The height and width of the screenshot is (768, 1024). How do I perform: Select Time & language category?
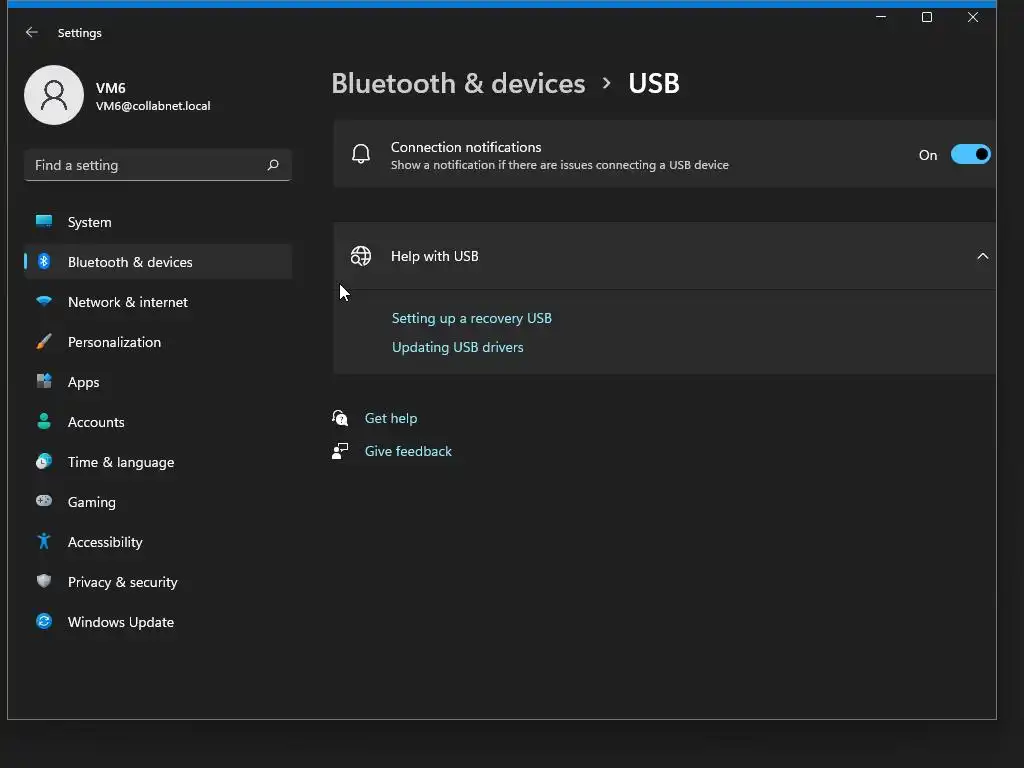click(x=120, y=462)
